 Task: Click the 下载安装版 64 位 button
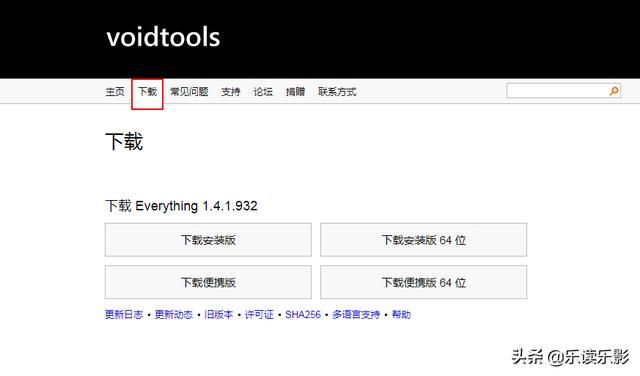[x=424, y=240]
